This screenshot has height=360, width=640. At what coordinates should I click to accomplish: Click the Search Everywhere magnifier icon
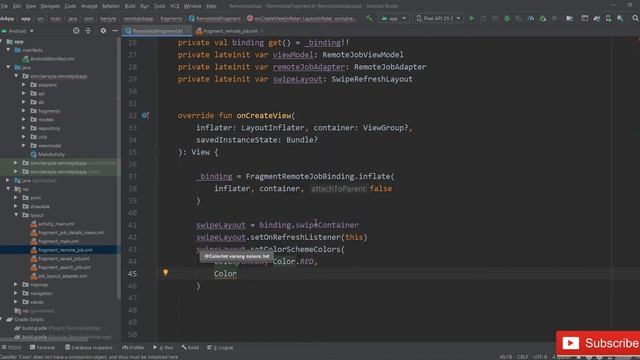(x=635, y=18)
